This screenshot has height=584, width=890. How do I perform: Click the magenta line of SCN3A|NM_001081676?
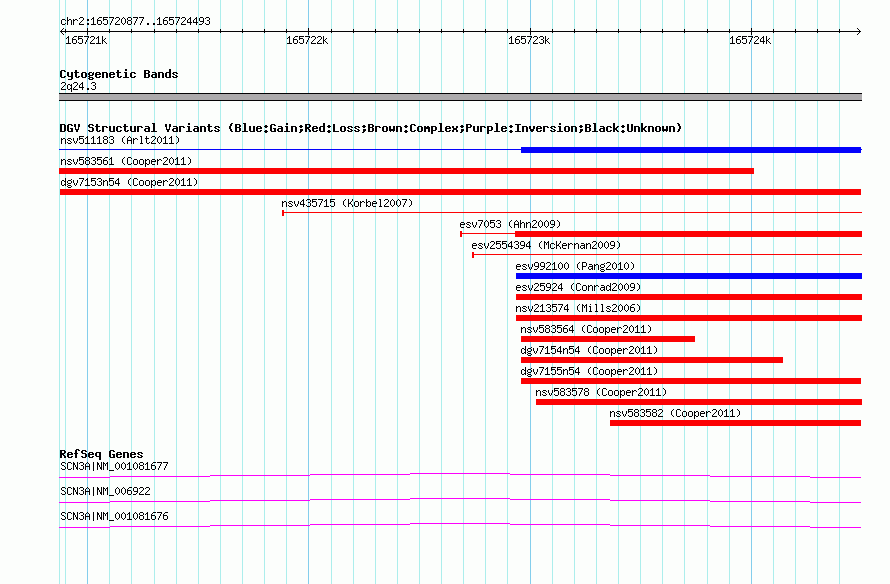coord(460,525)
